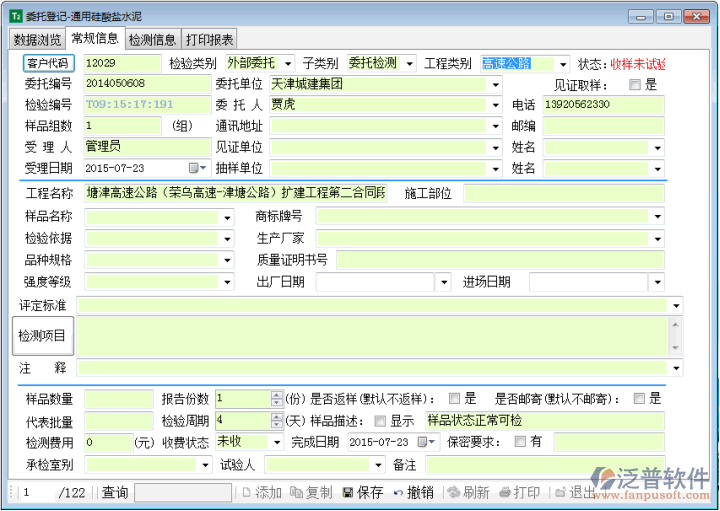The height and width of the screenshot is (511, 720).
Task: Enable the 是否返样 checkbox
Action: [x=455, y=398]
